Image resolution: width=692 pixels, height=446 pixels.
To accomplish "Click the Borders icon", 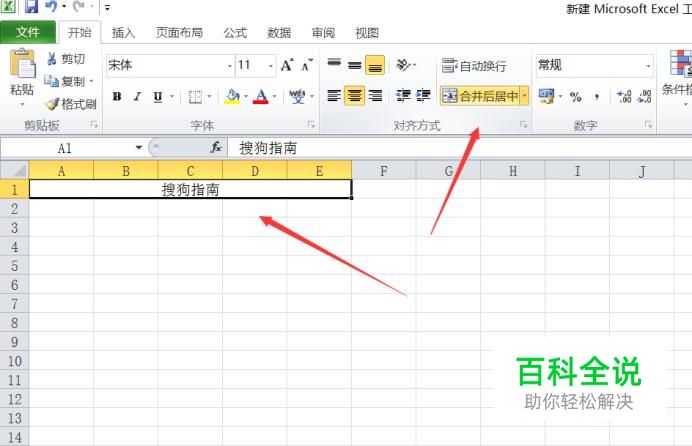I will point(195,96).
